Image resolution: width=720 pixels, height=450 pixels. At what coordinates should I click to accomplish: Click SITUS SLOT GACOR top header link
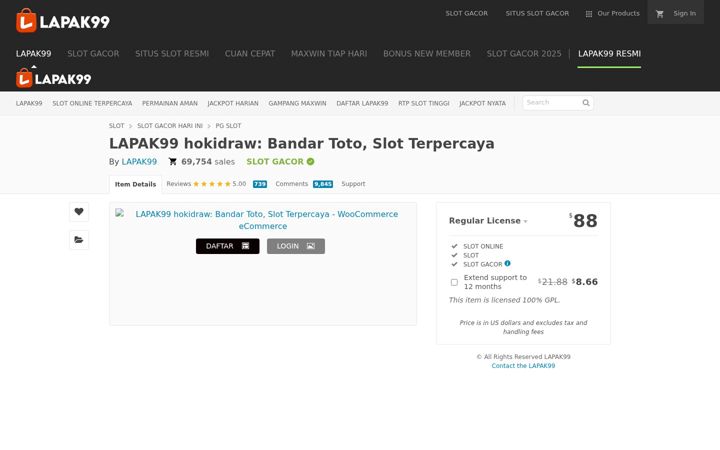[x=537, y=13]
